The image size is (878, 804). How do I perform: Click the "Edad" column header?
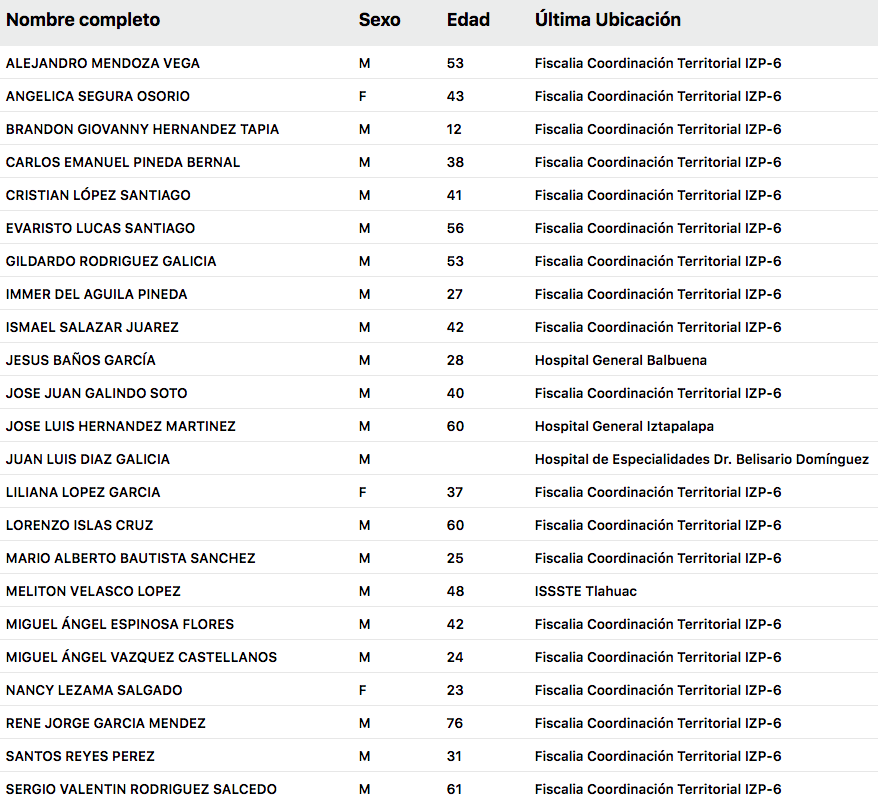[x=468, y=20]
